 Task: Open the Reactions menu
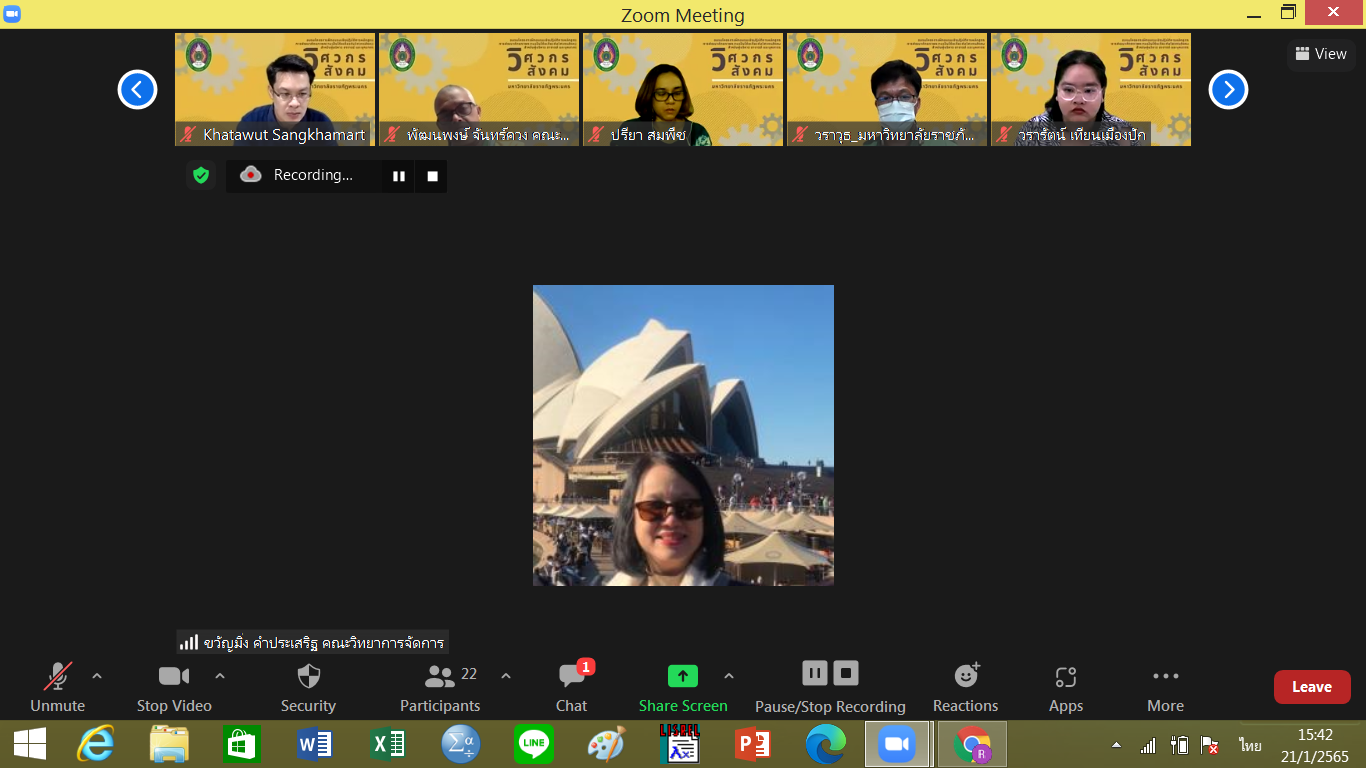(x=966, y=687)
